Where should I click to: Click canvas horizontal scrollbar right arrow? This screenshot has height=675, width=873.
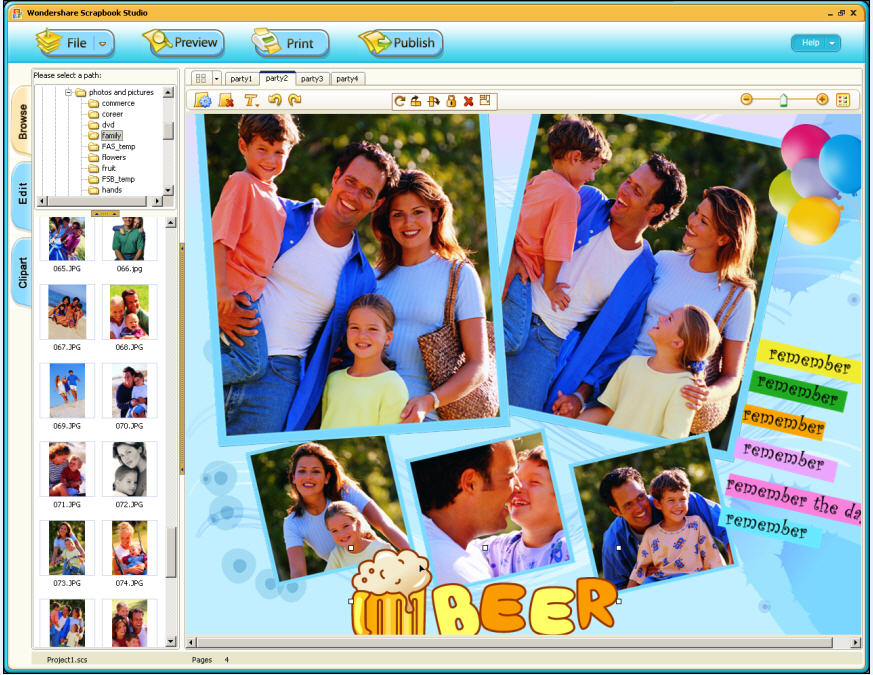tap(856, 643)
